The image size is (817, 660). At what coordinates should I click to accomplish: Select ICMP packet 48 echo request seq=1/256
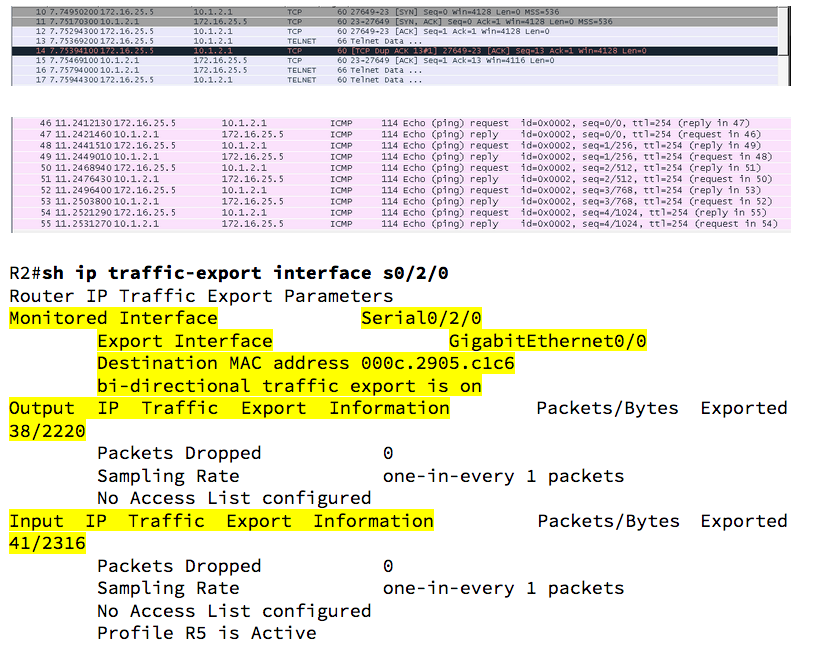402,146
